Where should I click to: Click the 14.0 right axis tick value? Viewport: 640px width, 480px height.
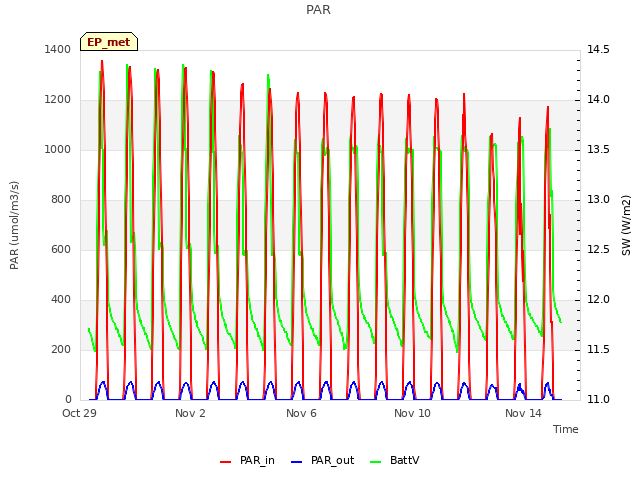(x=598, y=99)
